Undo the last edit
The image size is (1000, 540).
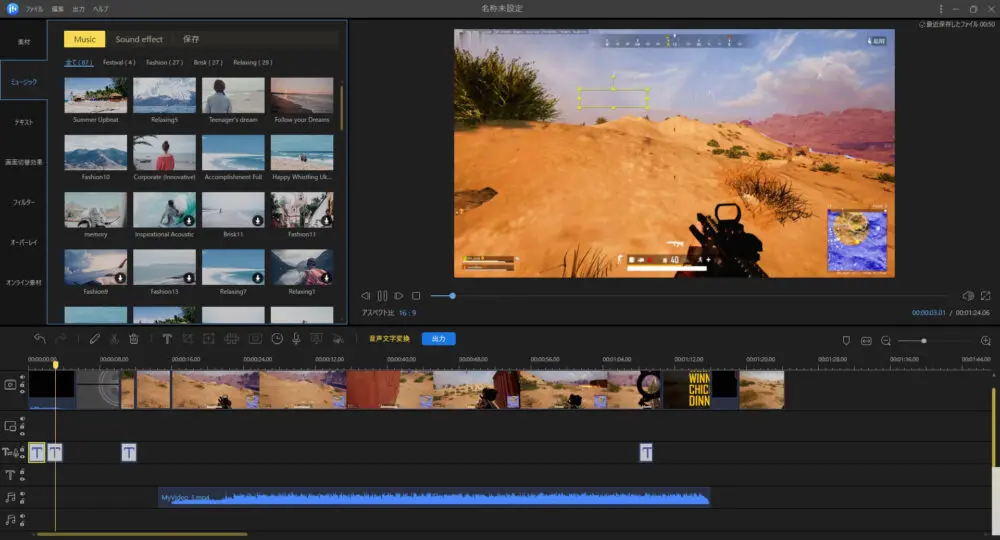click(40, 339)
